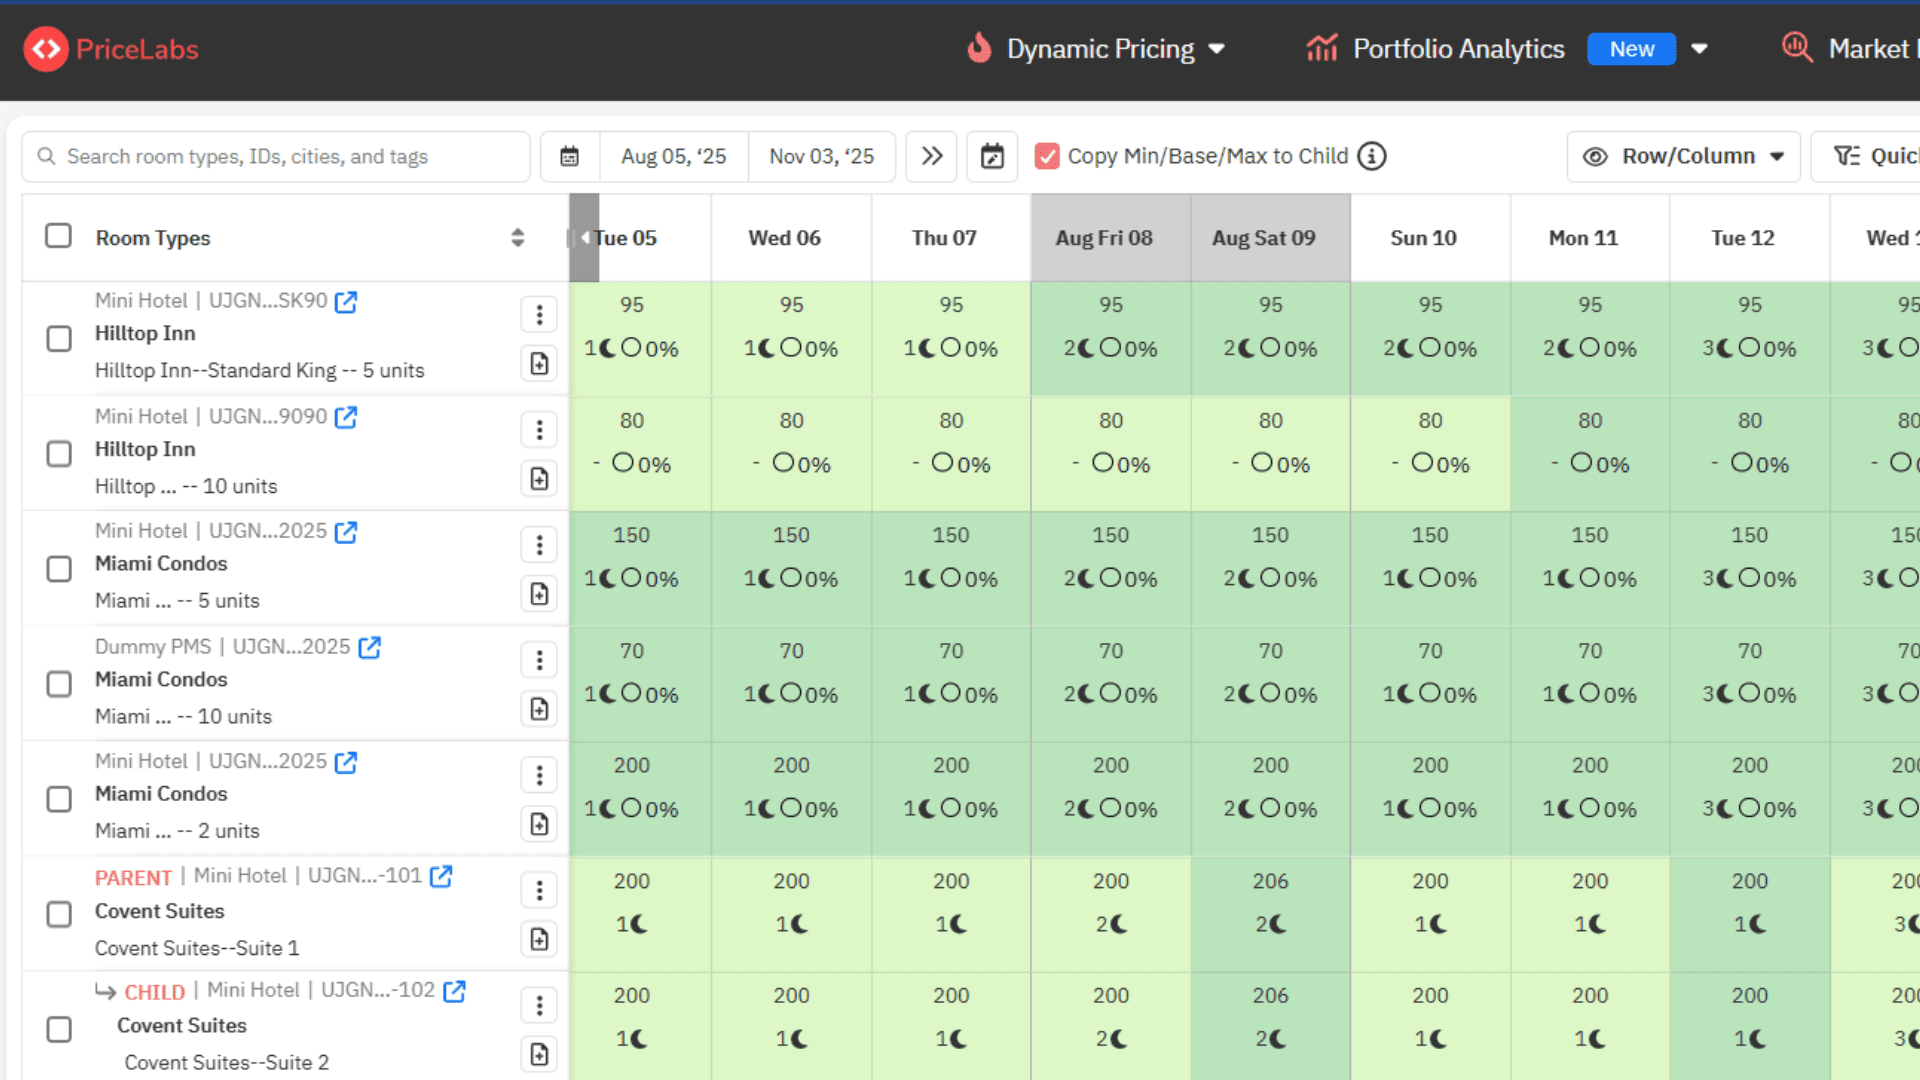Click the Aug 05, '25 start date
Image resolution: width=1920 pixels, height=1080 pixels.
(673, 156)
